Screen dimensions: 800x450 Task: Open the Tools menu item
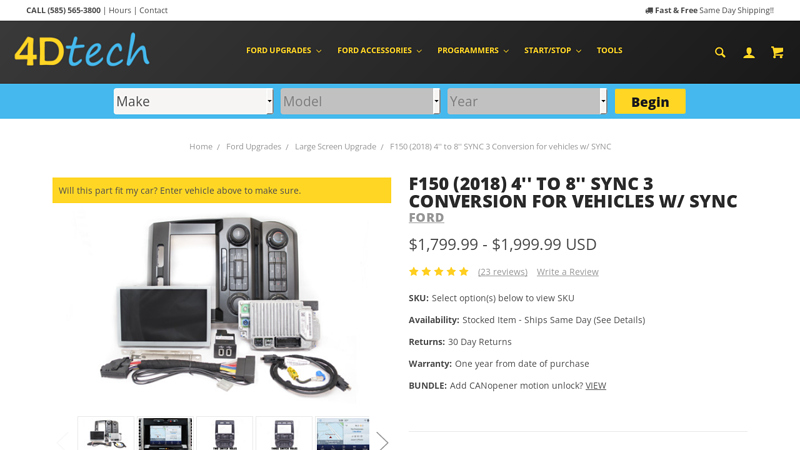[609, 51]
